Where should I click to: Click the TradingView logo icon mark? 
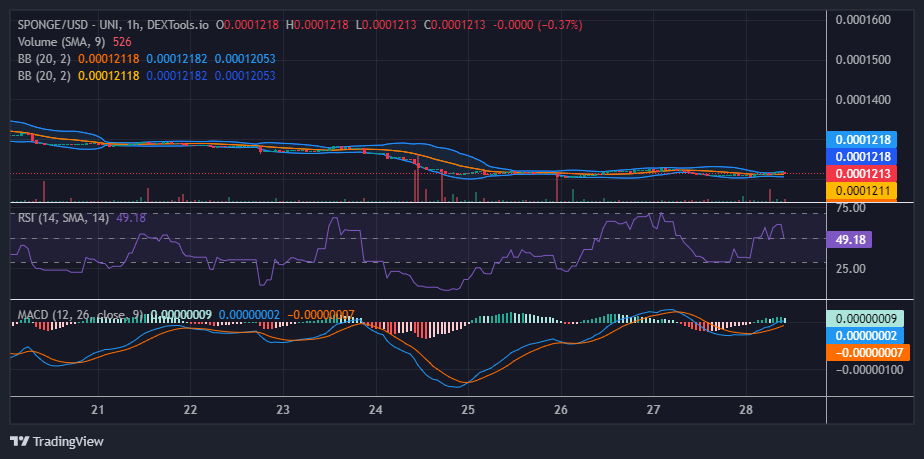pyautogui.click(x=21, y=441)
